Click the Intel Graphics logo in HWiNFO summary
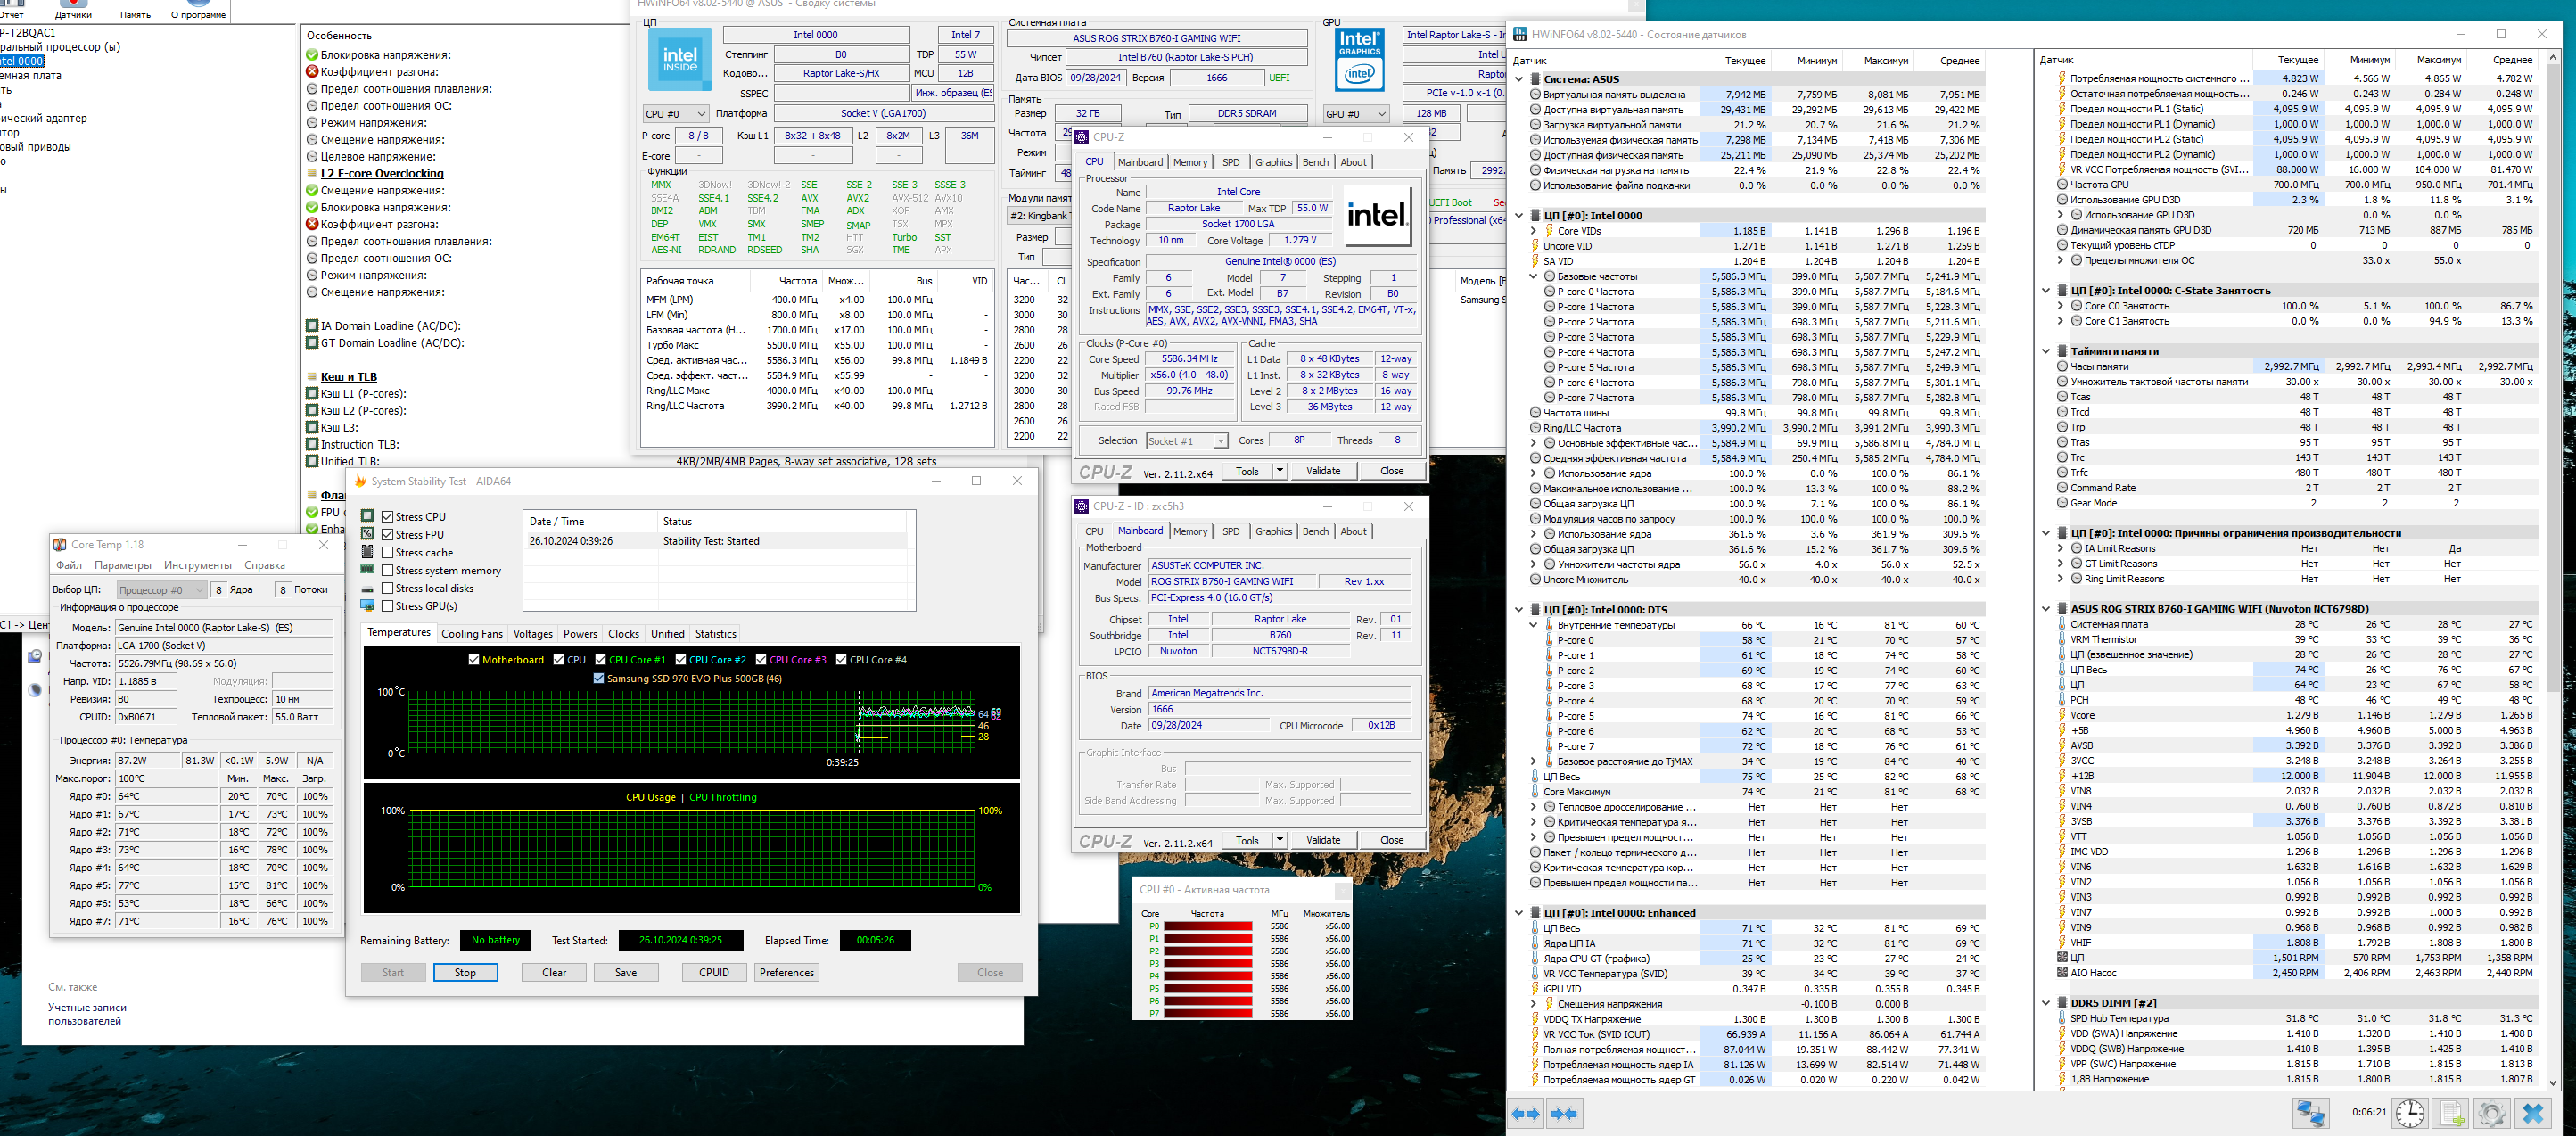 [1359, 59]
